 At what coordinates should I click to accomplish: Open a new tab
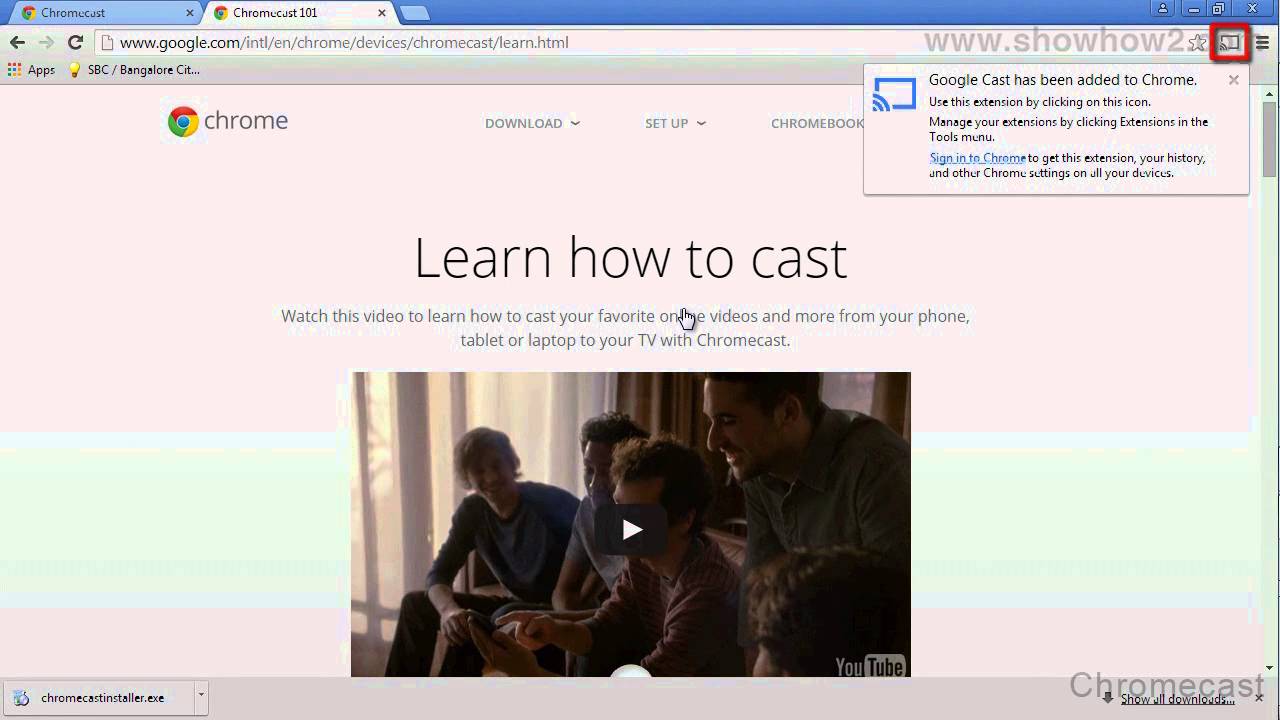[414, 13]
